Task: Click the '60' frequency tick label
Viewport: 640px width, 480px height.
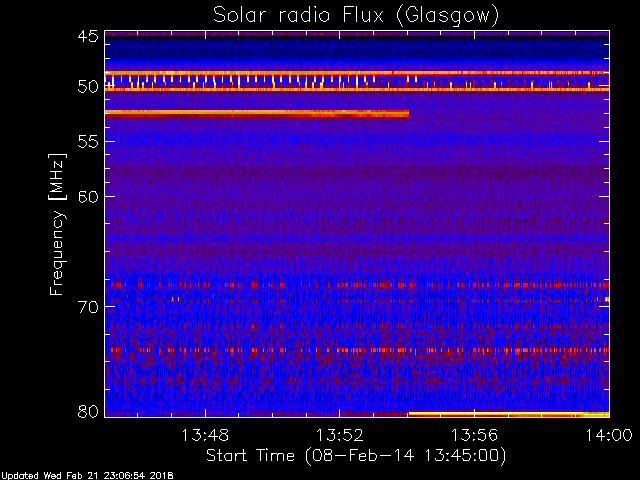Action: coord(88,197)
